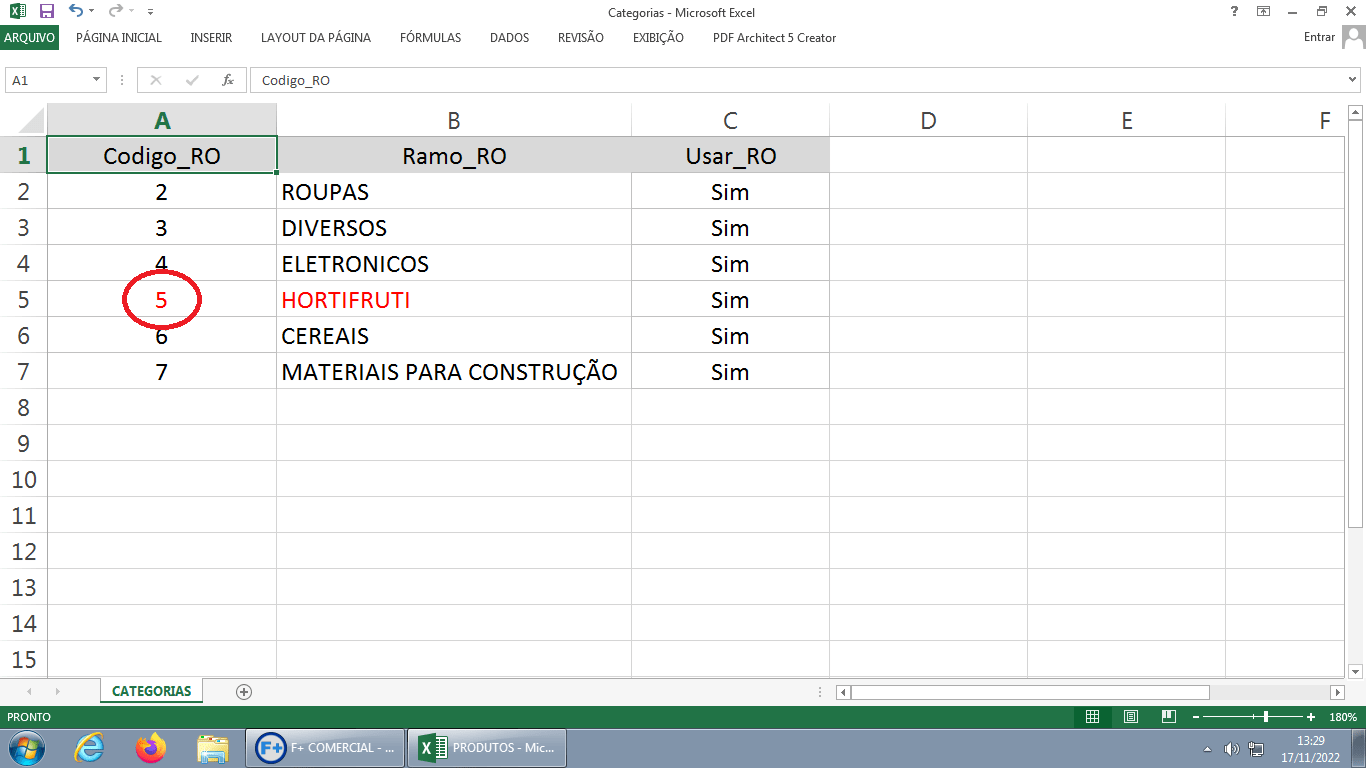The image size is (1366, 768).
Task: Click the formula bar confirm checkmark icon
Action: (x=192, y=80)
